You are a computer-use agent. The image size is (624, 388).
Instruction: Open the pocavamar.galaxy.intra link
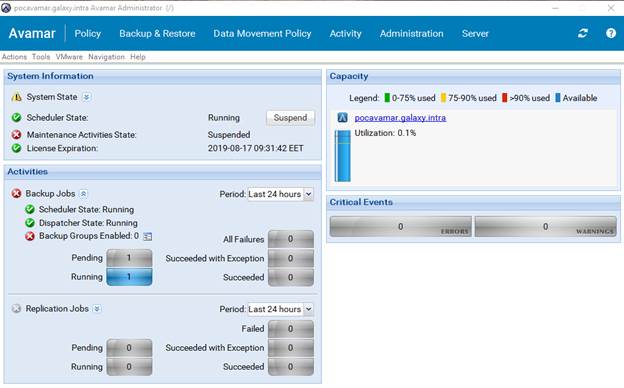coord(400,118)
